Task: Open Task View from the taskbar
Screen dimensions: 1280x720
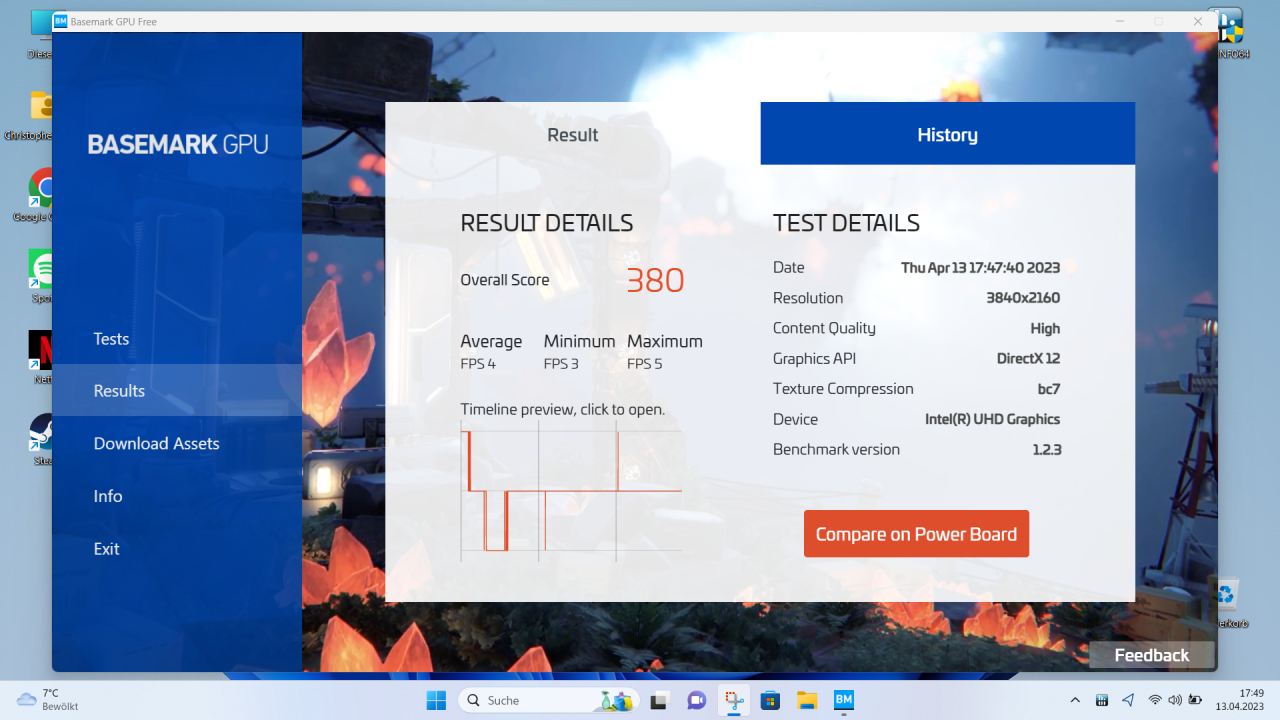Action: coord(659,700)
